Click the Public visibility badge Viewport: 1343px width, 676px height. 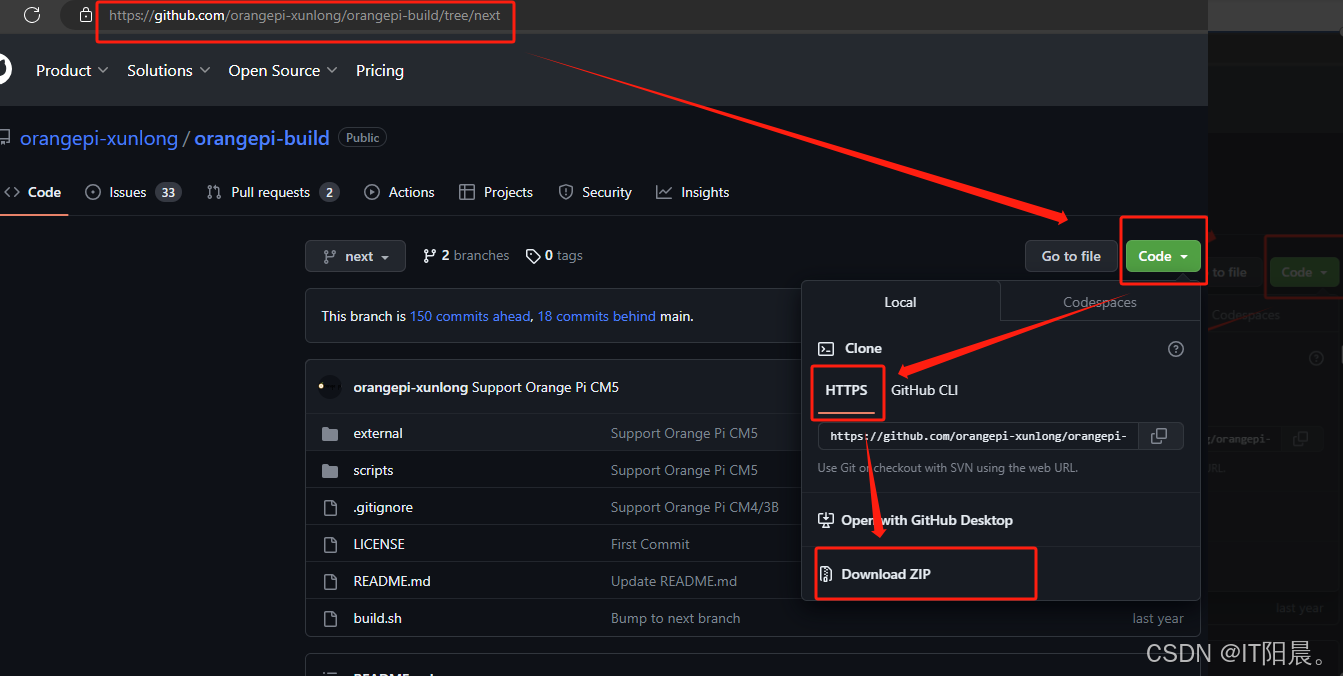tap(362, 138)
